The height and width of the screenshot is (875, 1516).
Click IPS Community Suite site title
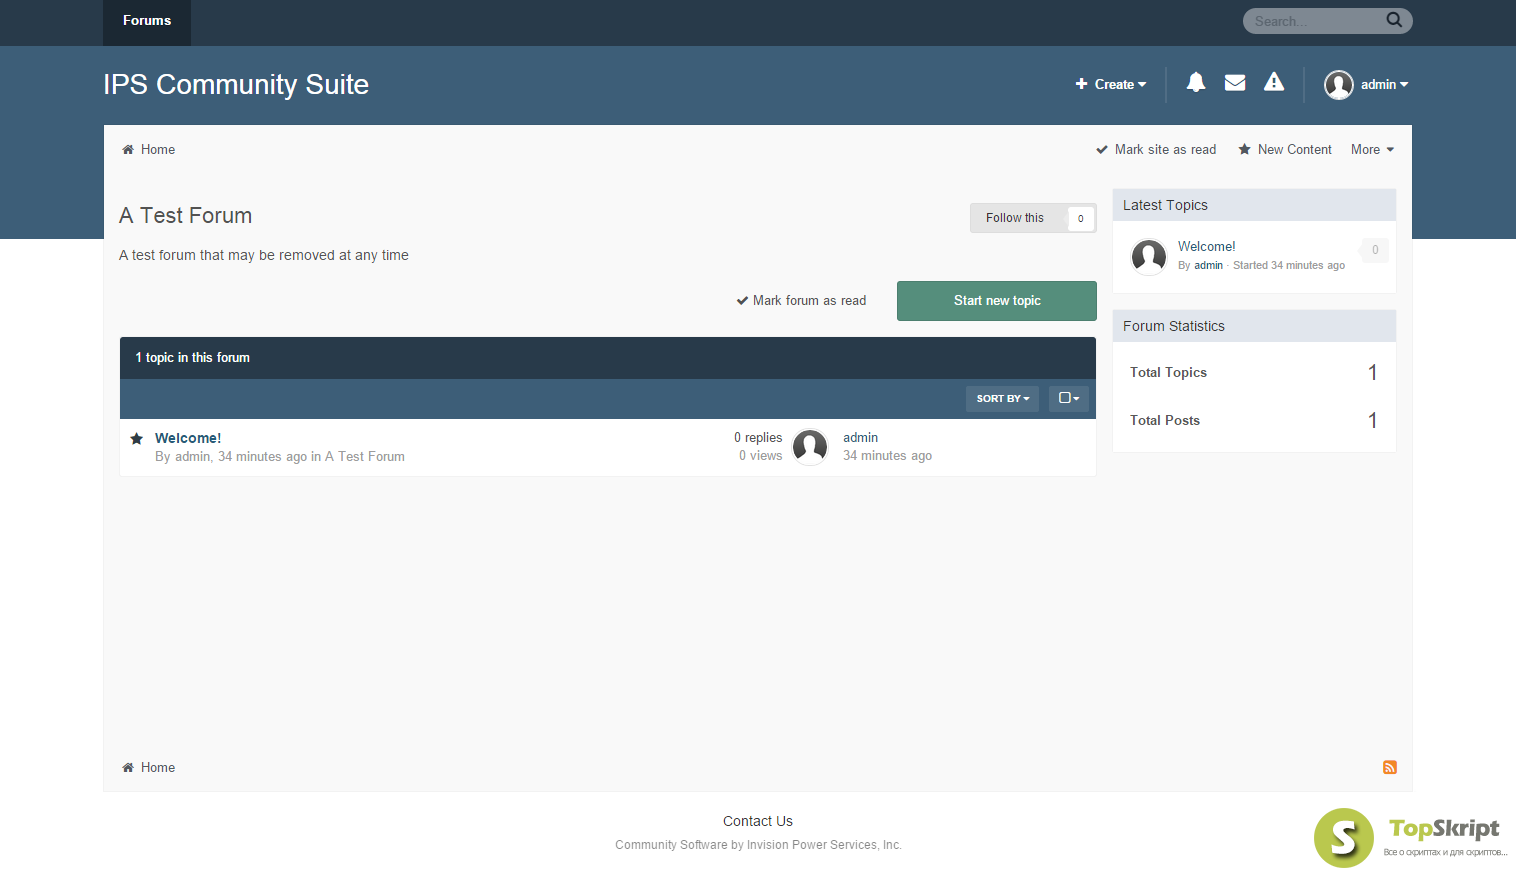coord(236,85)
